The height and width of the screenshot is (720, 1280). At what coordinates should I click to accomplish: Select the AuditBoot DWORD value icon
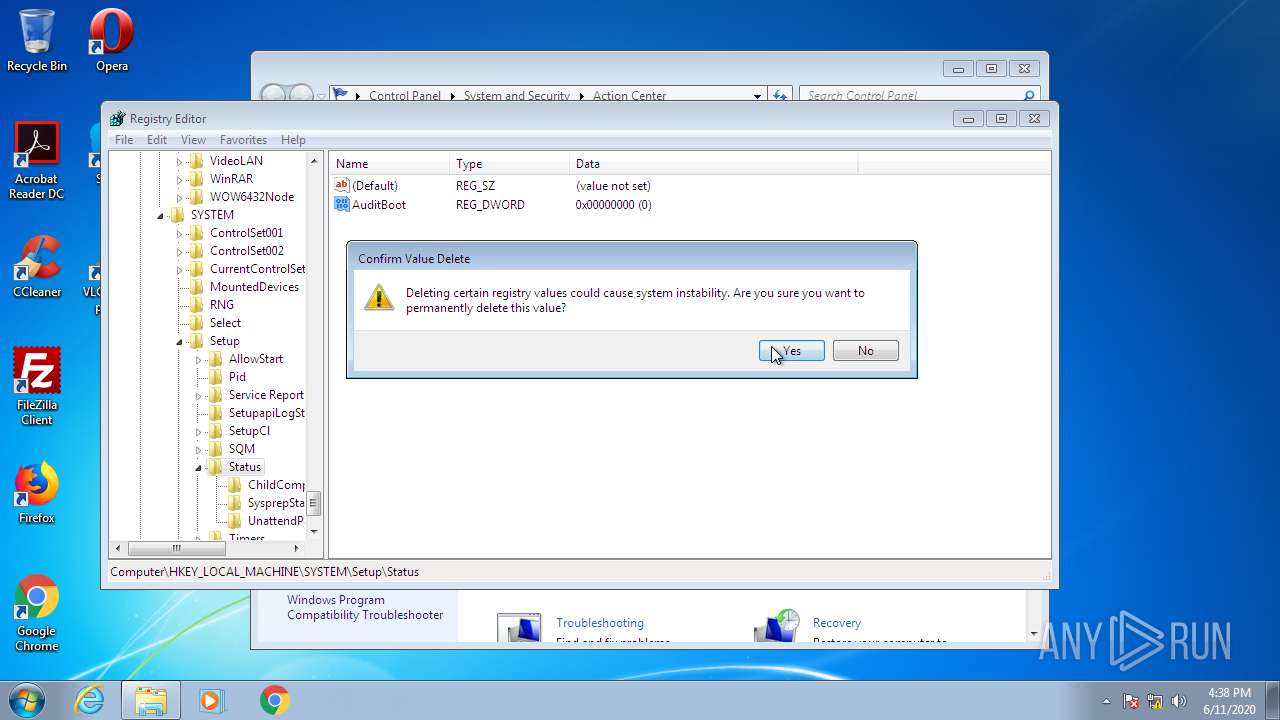tap(342, 204)
